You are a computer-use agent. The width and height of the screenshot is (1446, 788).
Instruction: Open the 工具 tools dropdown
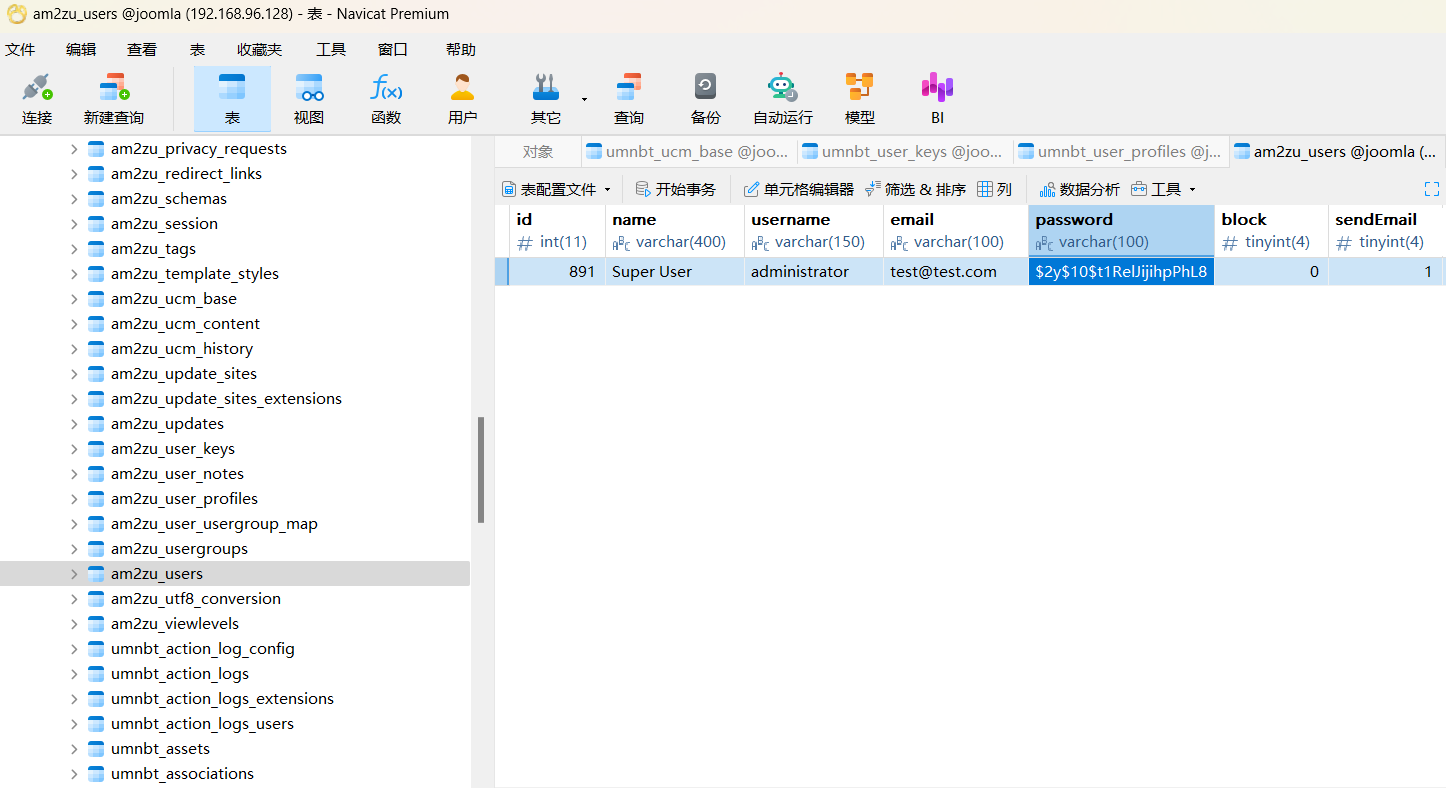pyautogui.click(x=1164, y=189)
